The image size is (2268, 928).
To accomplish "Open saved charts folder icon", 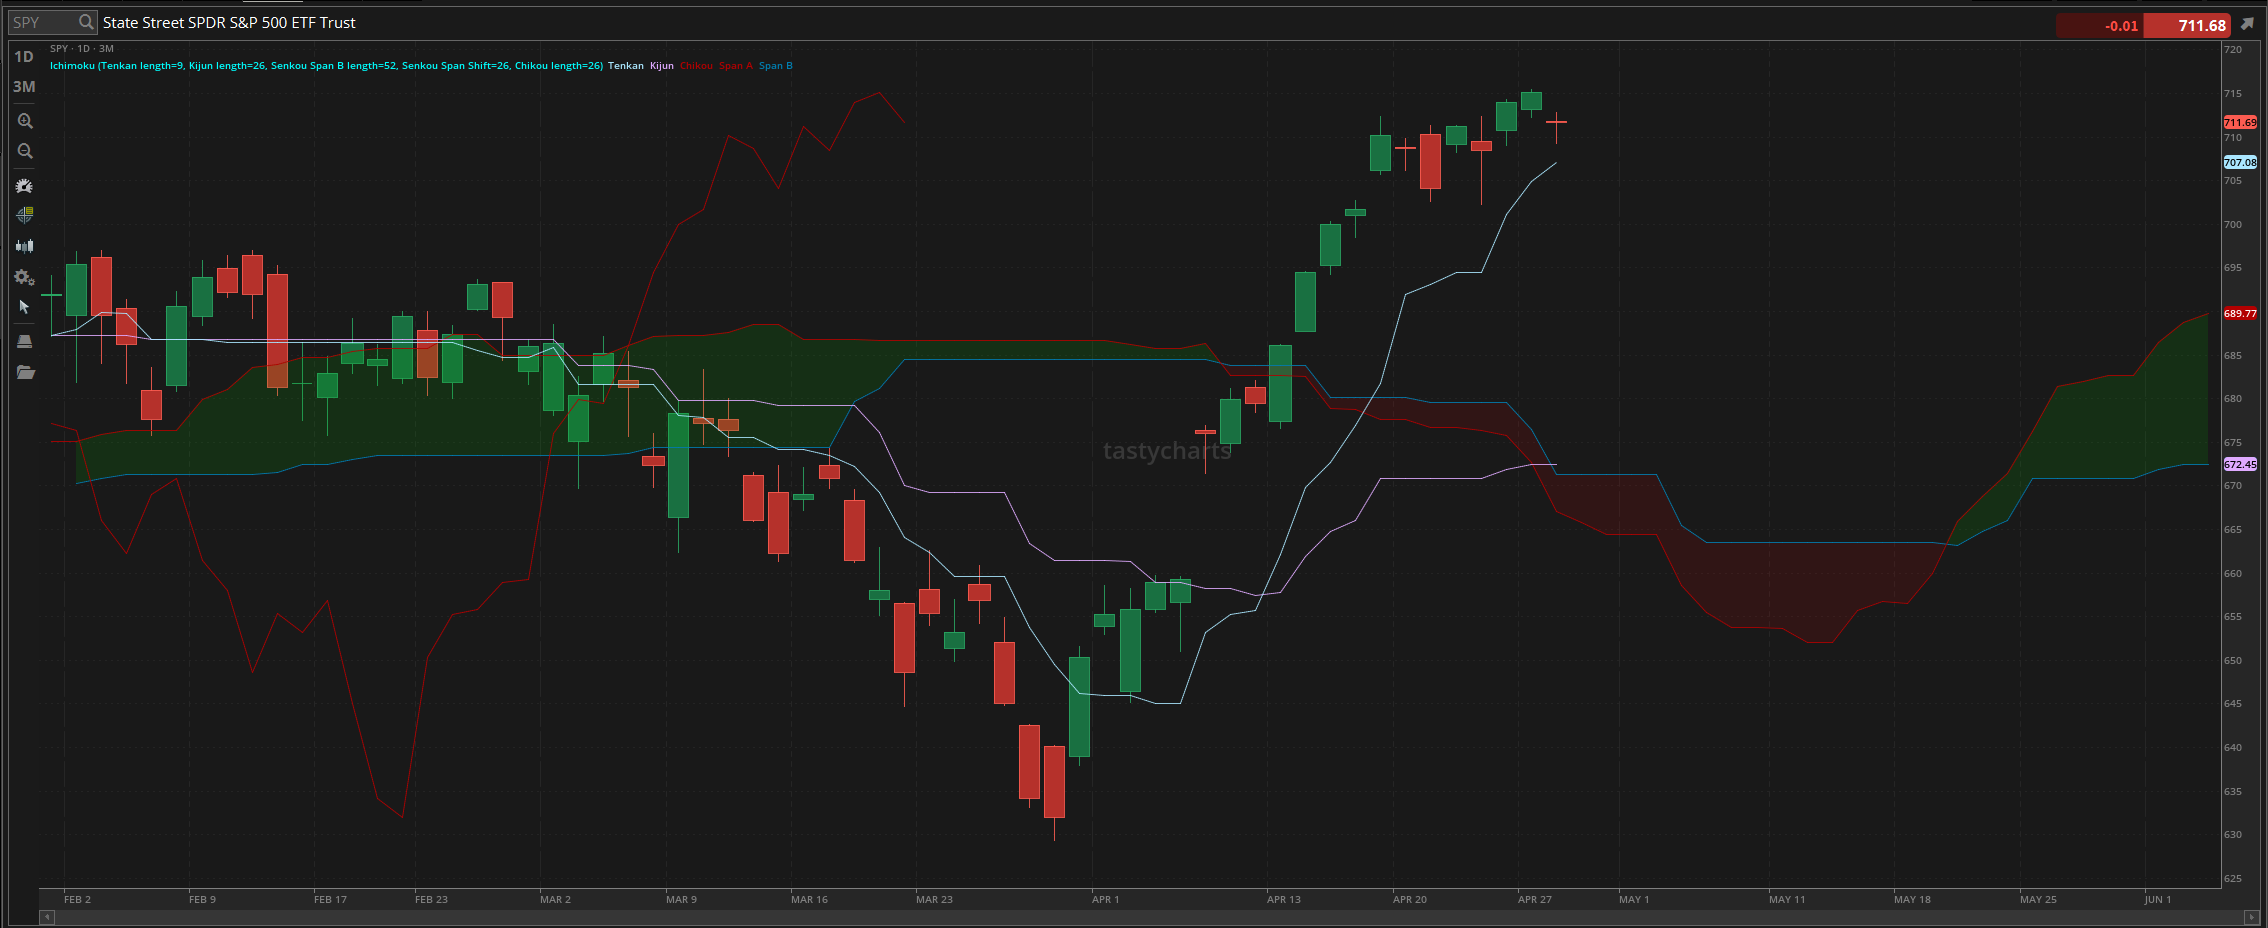I will [x=25, y=373].
